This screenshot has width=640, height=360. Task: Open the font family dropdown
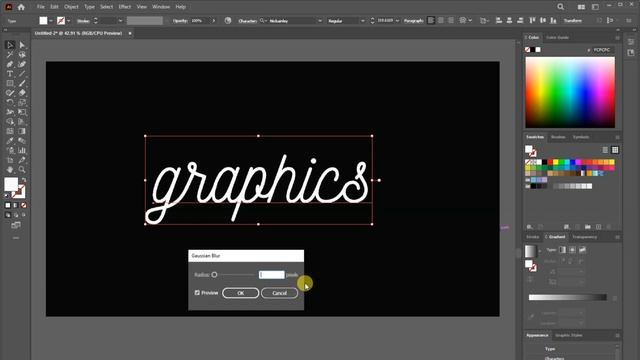320,20
